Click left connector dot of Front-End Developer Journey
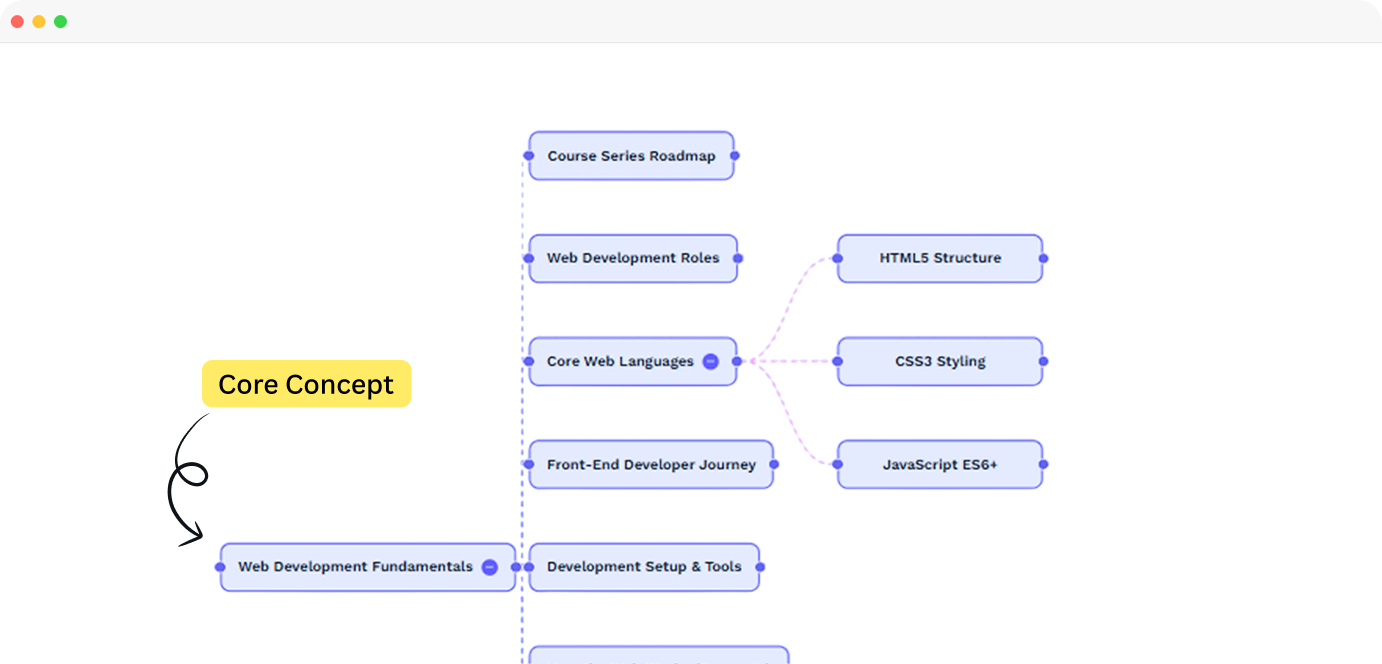1382x664 pixels. tap(529, 464)
